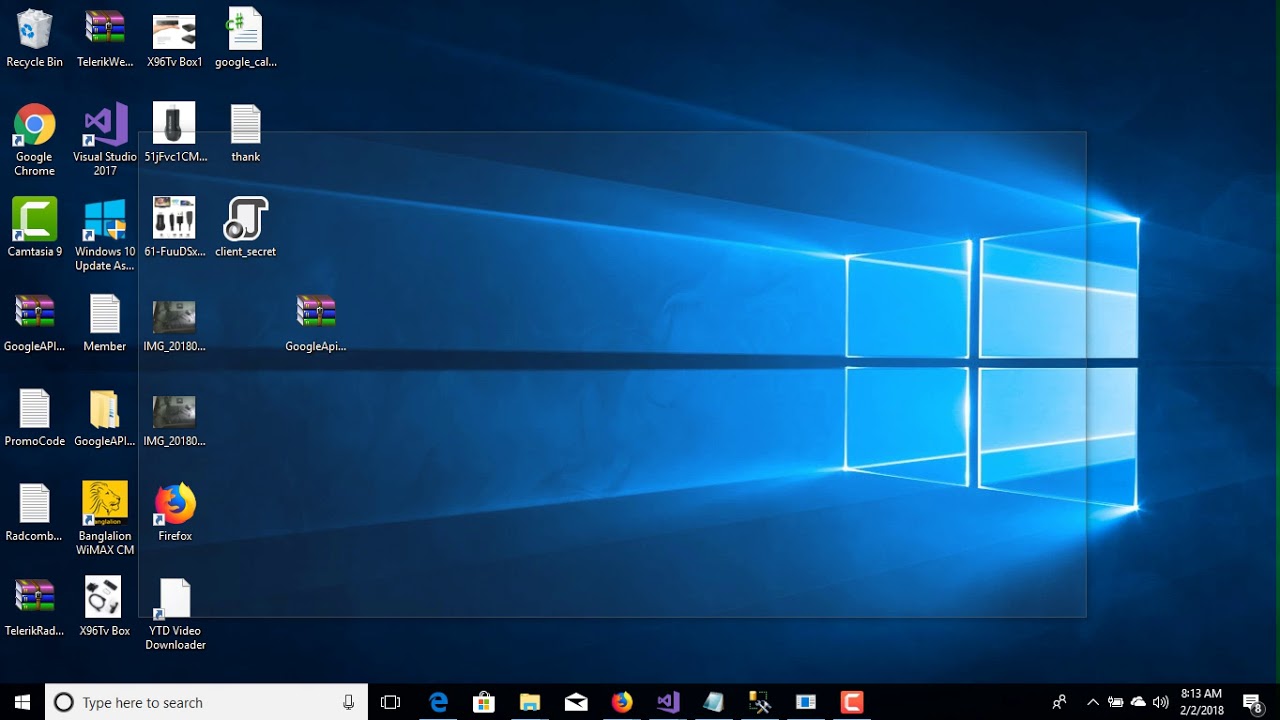
Task: Click the 'Type here to search' box
Action: point(207,702)
